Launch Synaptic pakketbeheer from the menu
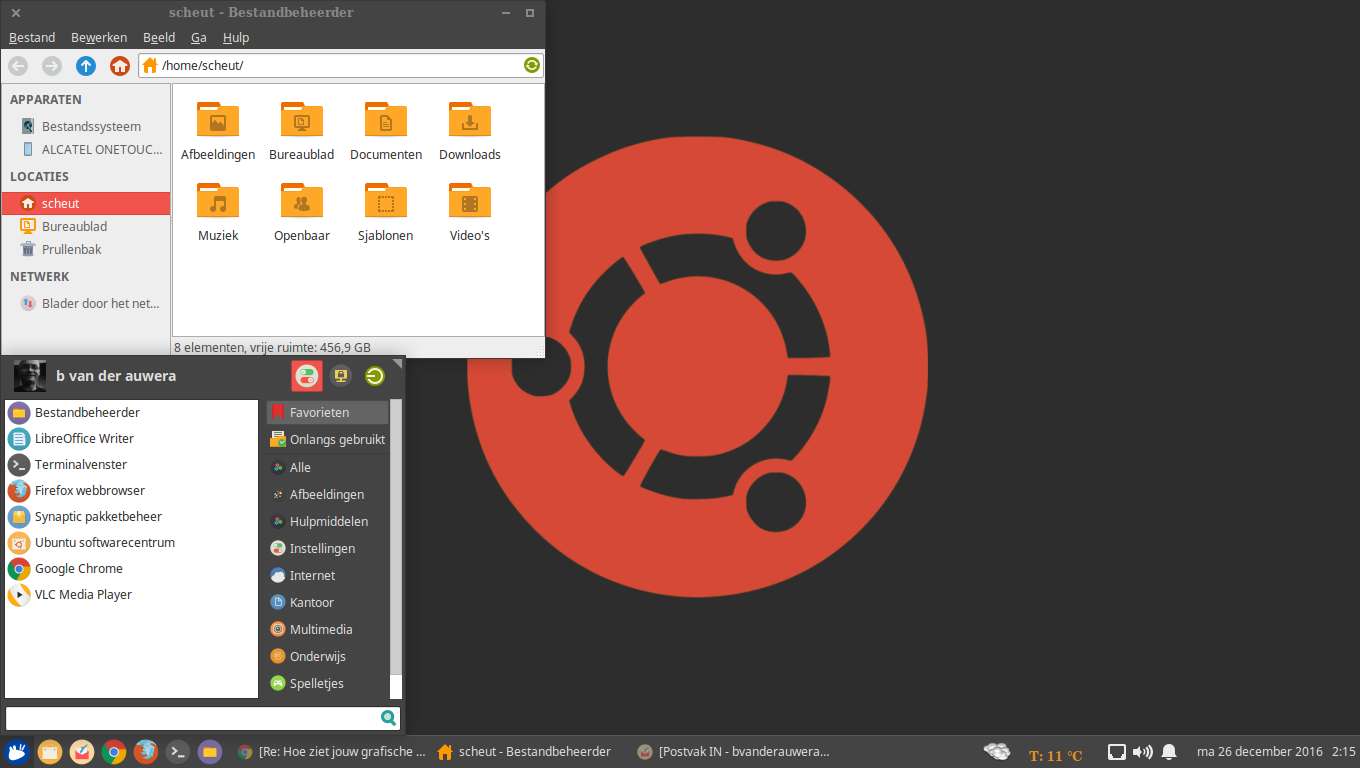The height and width of the screenshot is (768, 1360). 131,516
